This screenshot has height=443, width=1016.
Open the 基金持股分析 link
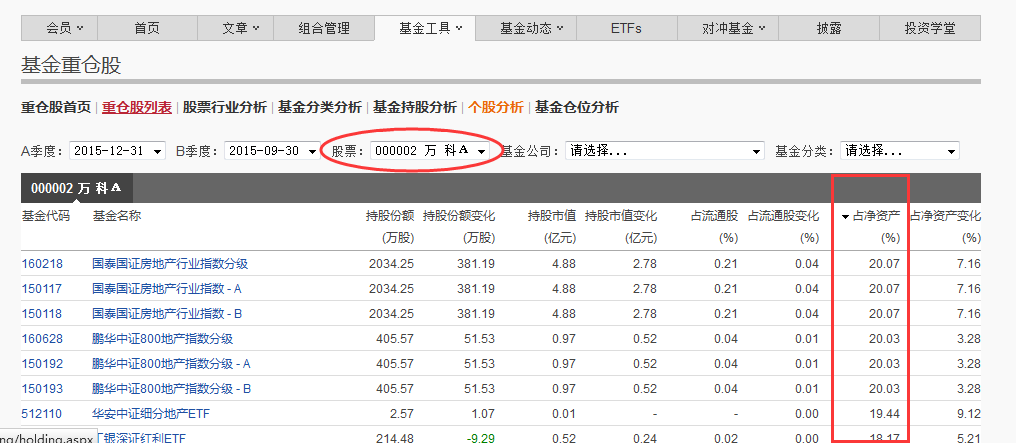click(415, 107)
